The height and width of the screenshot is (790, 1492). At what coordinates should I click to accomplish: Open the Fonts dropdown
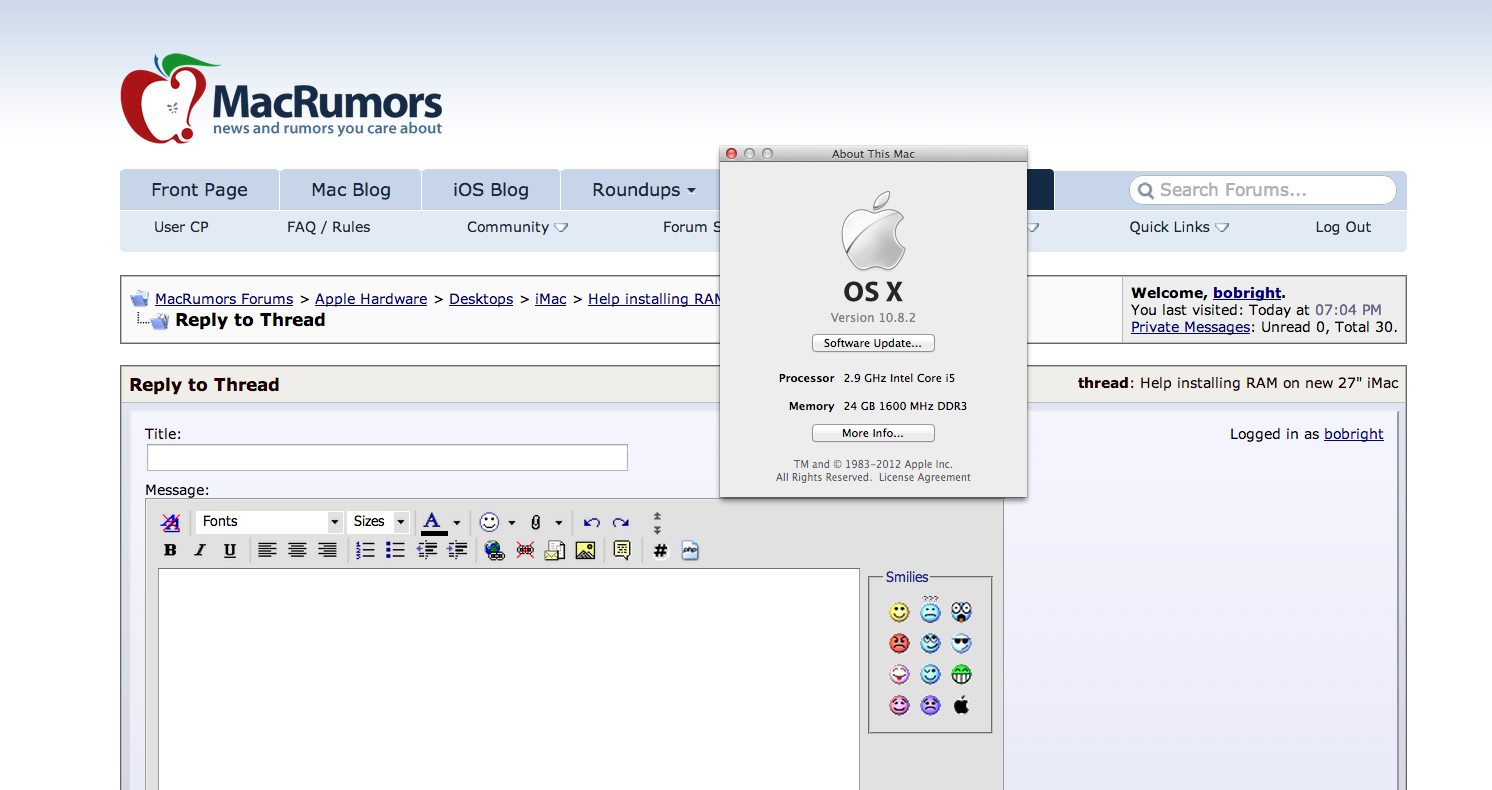[269, 522]
